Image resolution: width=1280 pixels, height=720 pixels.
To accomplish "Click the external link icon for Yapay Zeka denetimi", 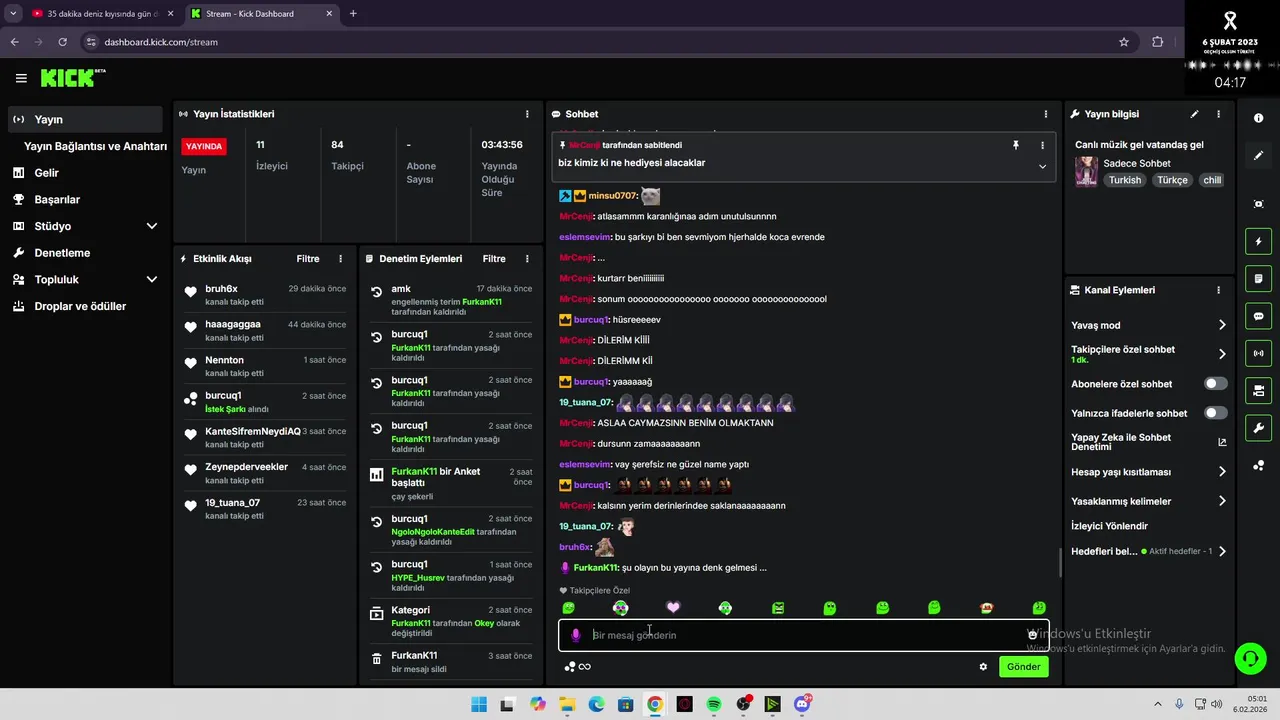I will point(1222,442).
